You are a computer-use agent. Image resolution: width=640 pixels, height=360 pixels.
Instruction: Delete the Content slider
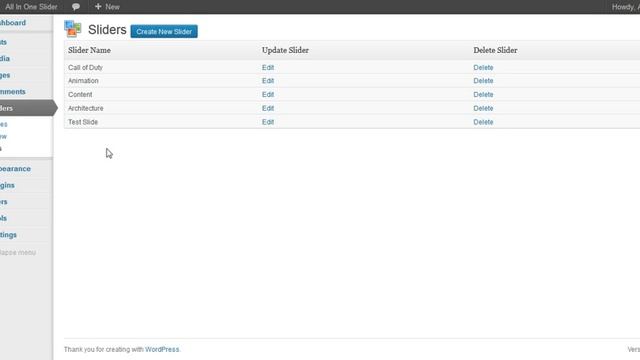tap(483, 94)
